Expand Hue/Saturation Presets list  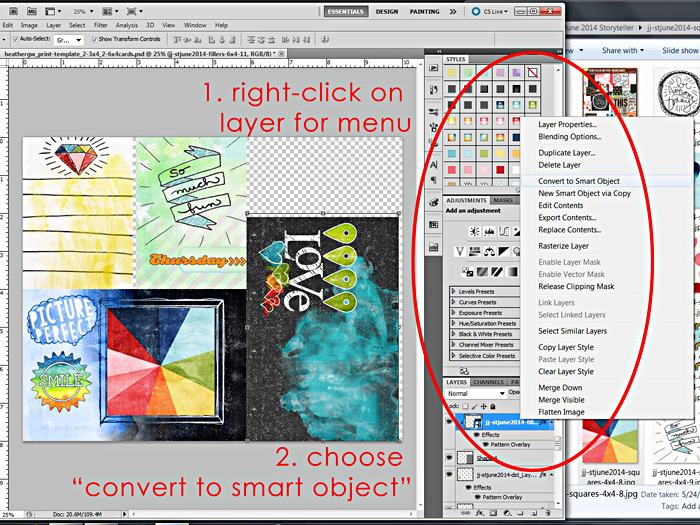[x=454, y=323]
